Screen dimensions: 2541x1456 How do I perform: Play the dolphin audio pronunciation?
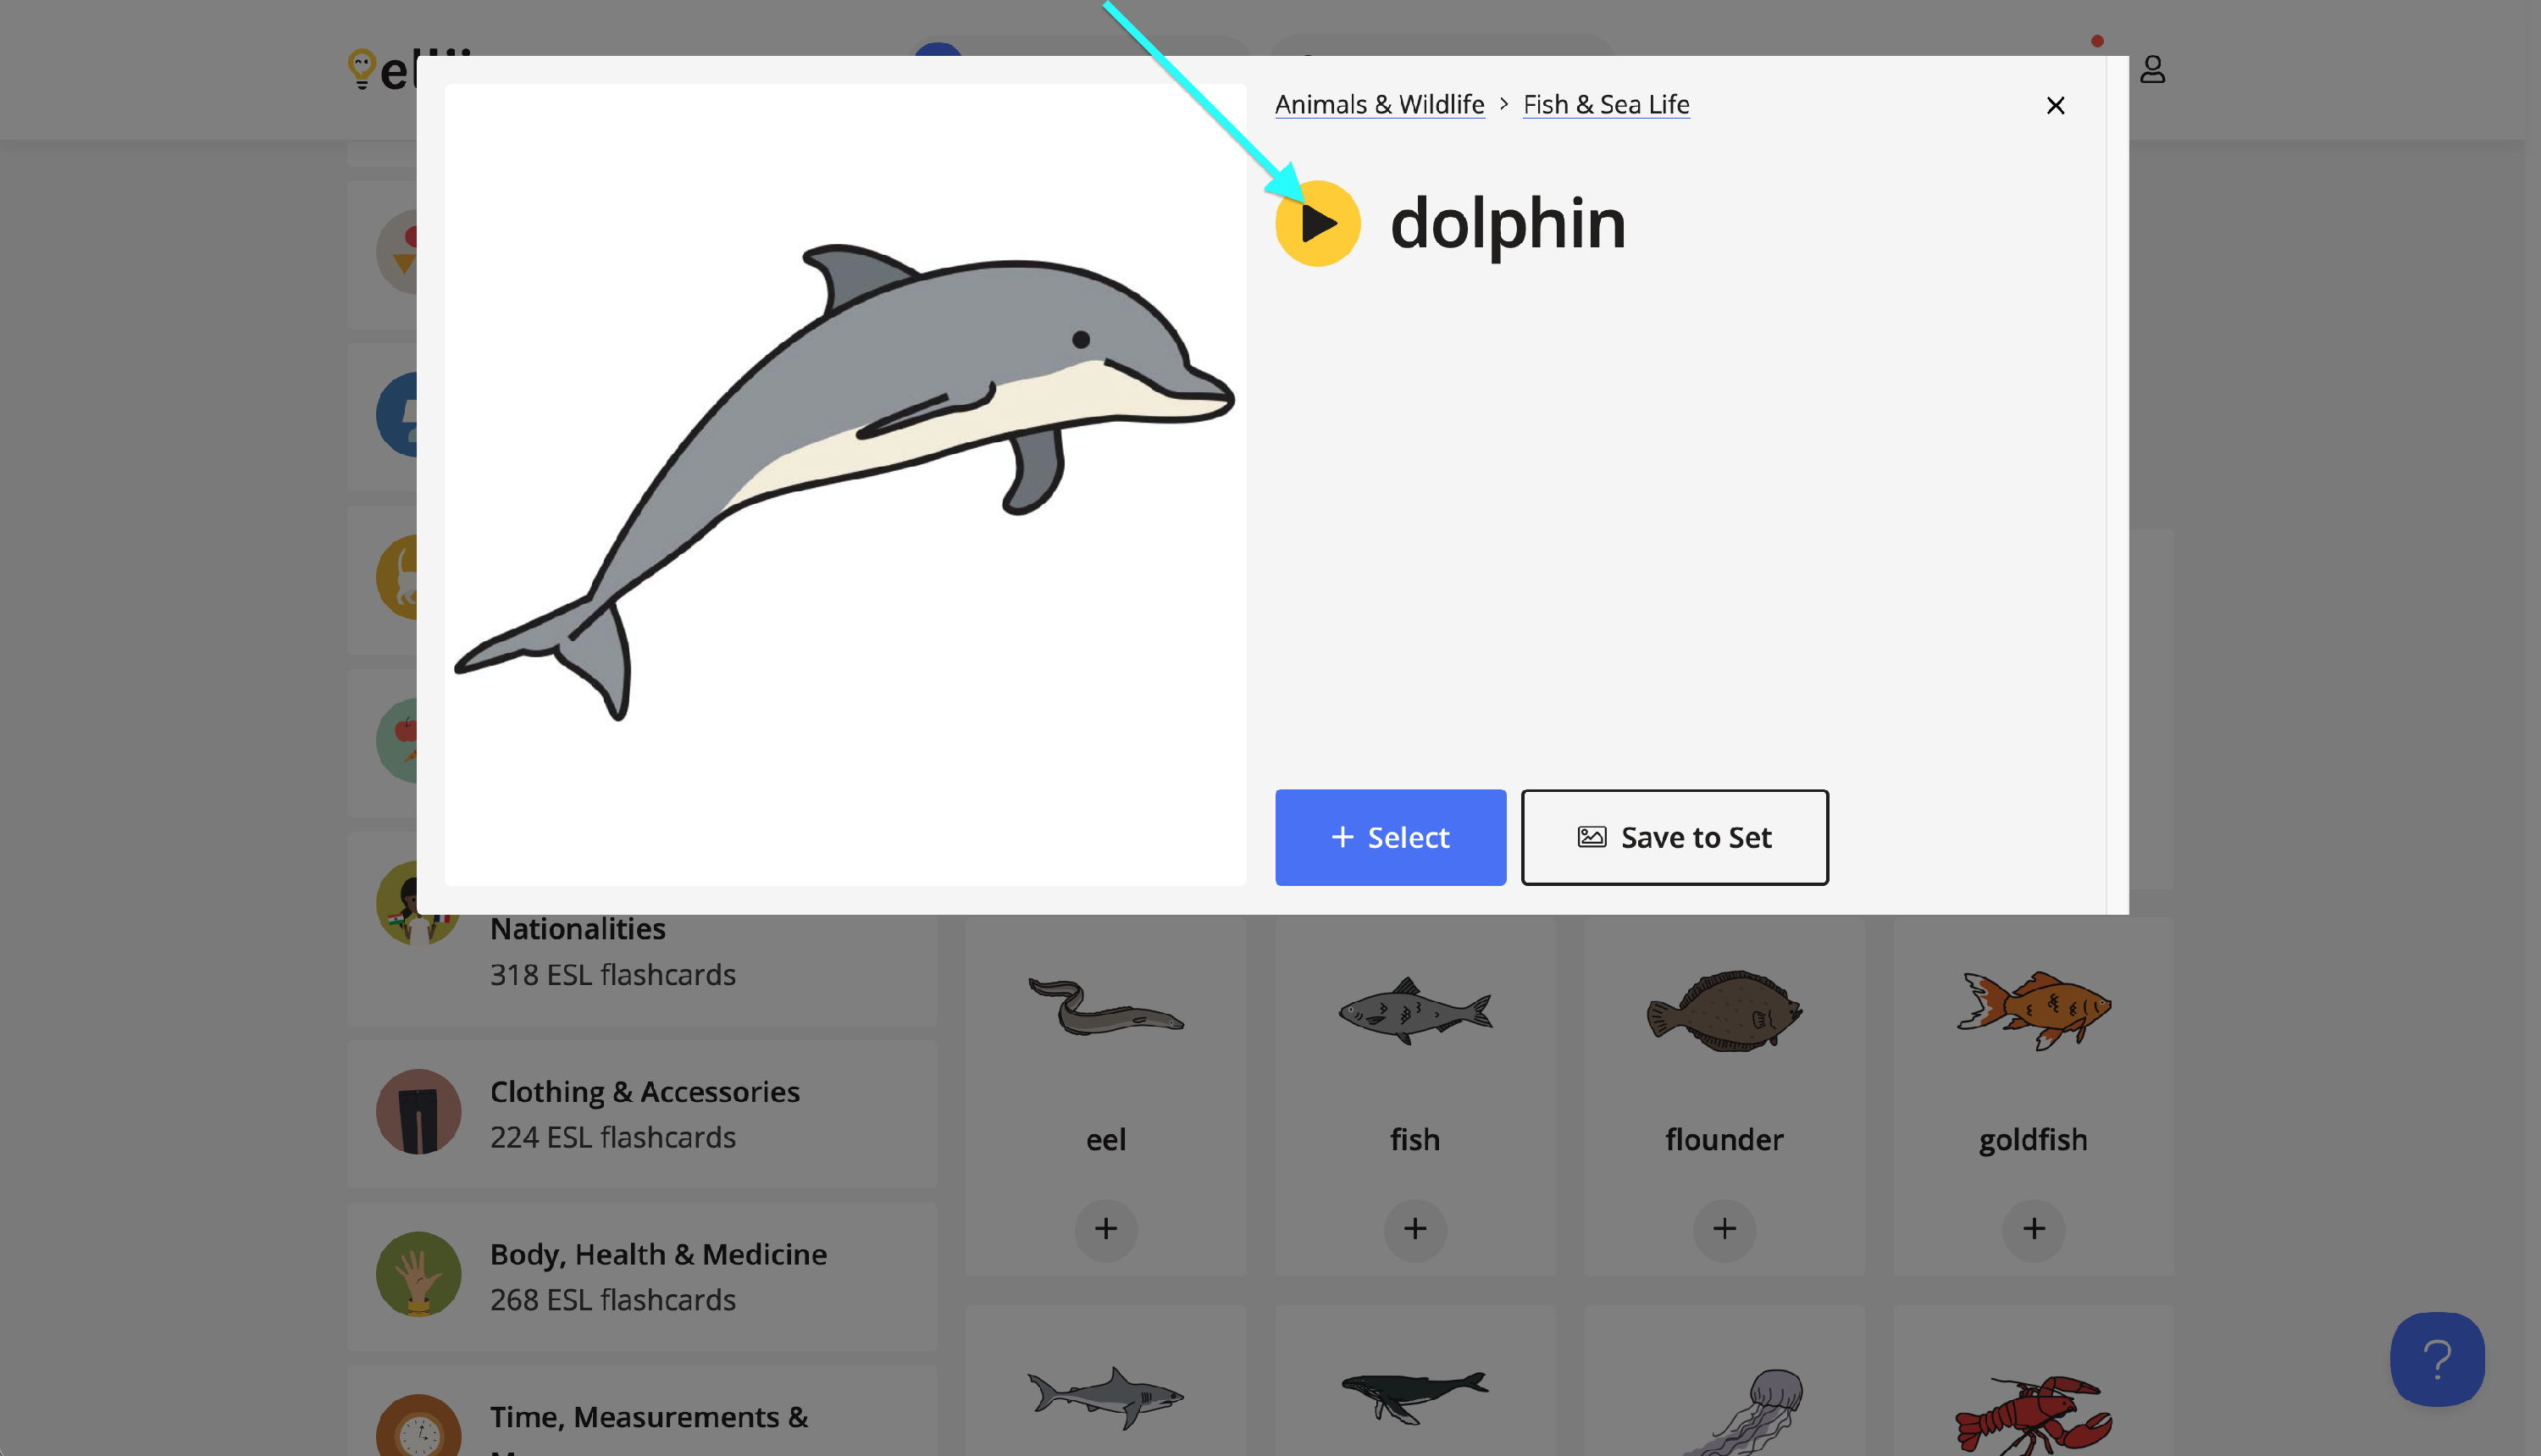click(x=1317, y=223)
